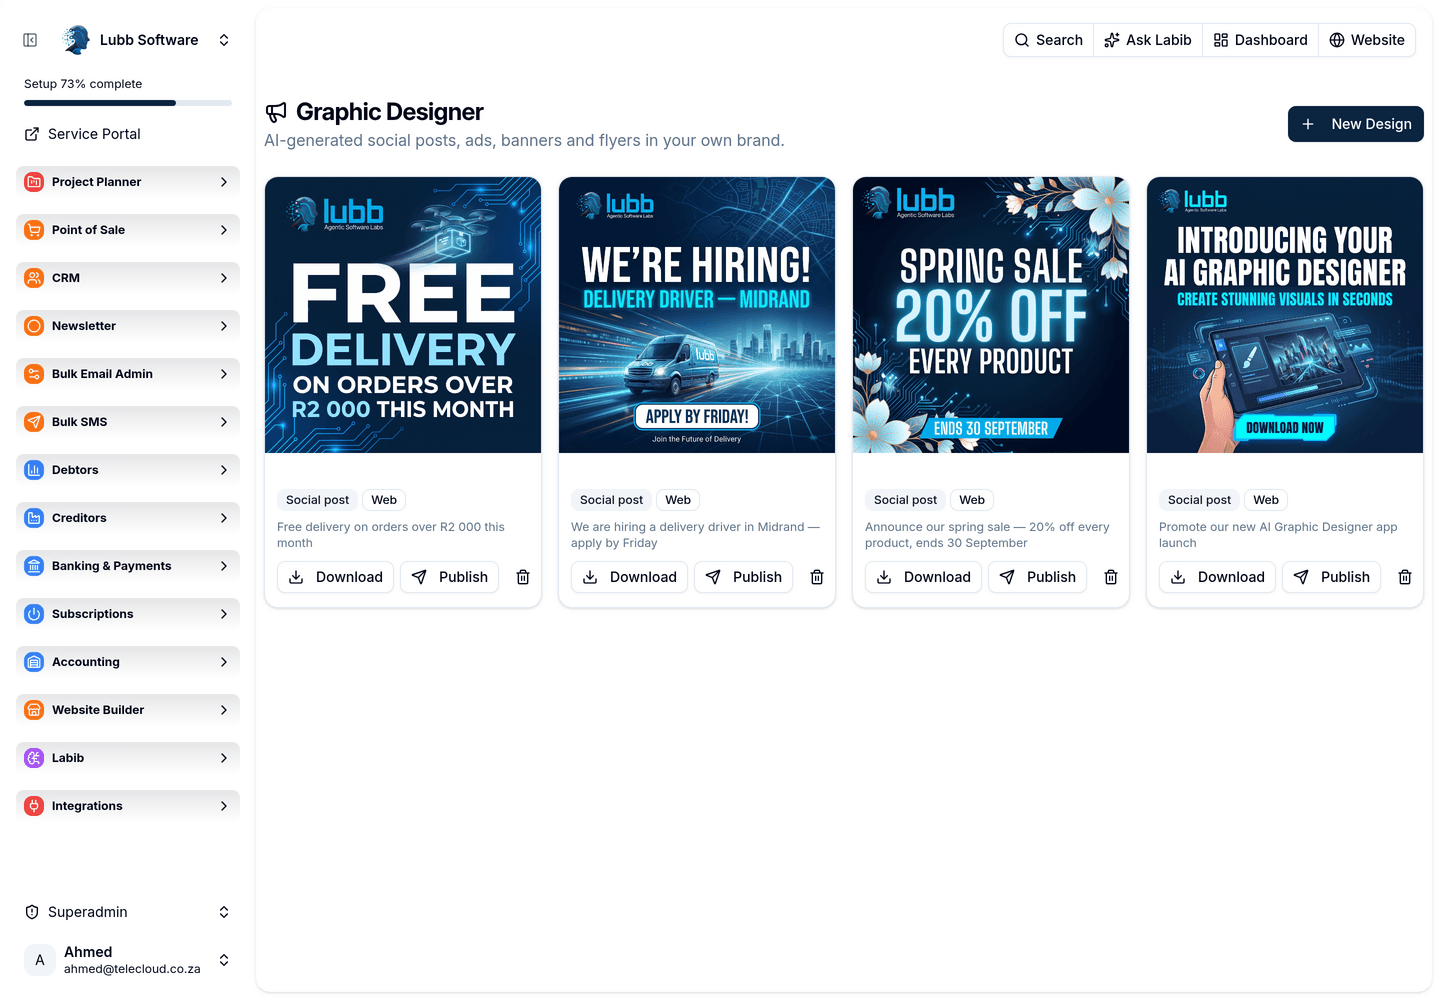Publish the We're Hiring design
Image resolution: width=1440 pixels, height=1000 pixels.
743,577
